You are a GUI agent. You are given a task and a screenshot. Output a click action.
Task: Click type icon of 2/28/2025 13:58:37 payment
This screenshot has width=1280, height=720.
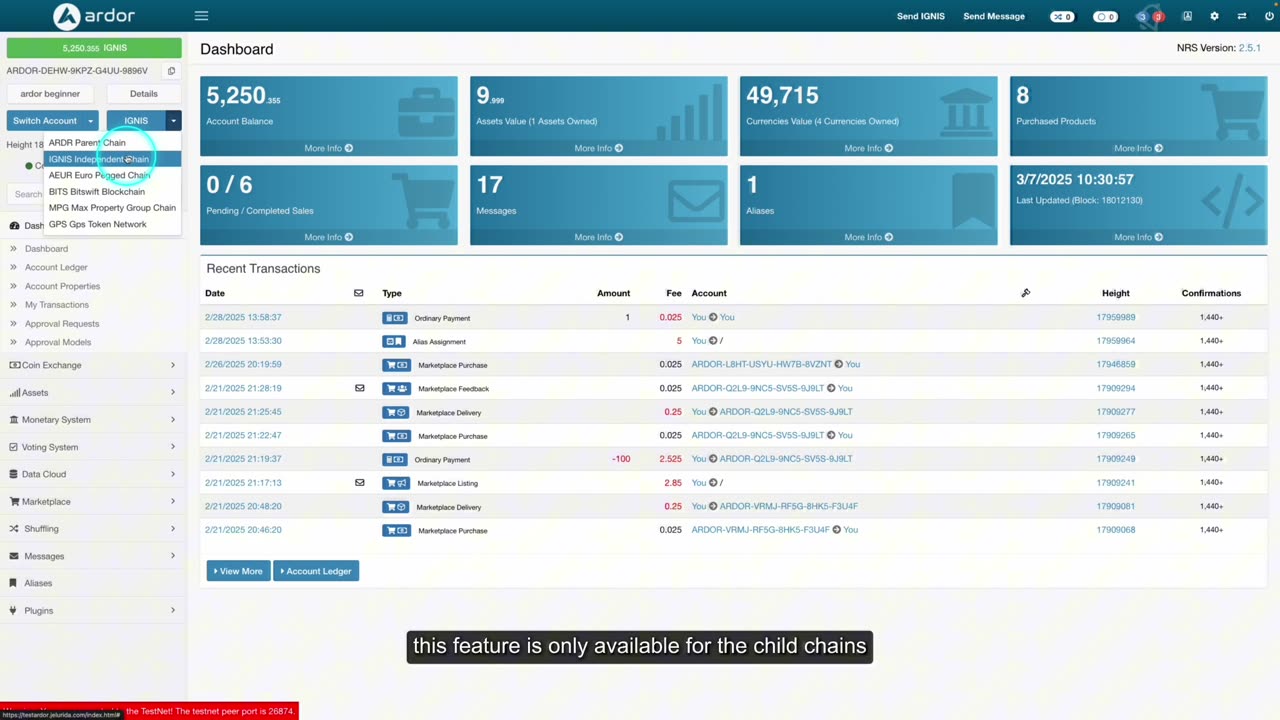[x=396, y=318]
